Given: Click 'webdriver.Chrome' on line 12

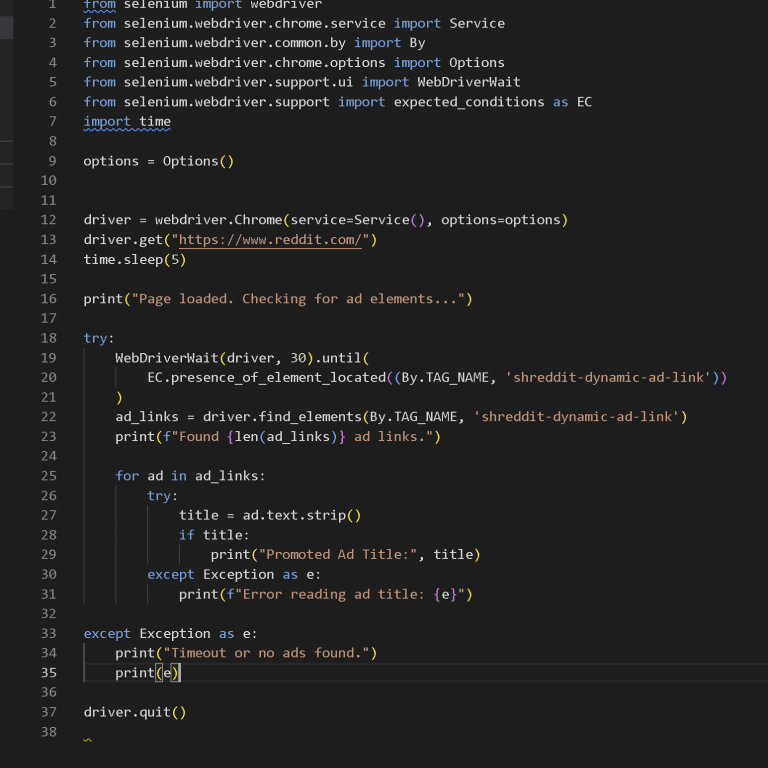Looking at the screenshot, I should click(218, 220).
